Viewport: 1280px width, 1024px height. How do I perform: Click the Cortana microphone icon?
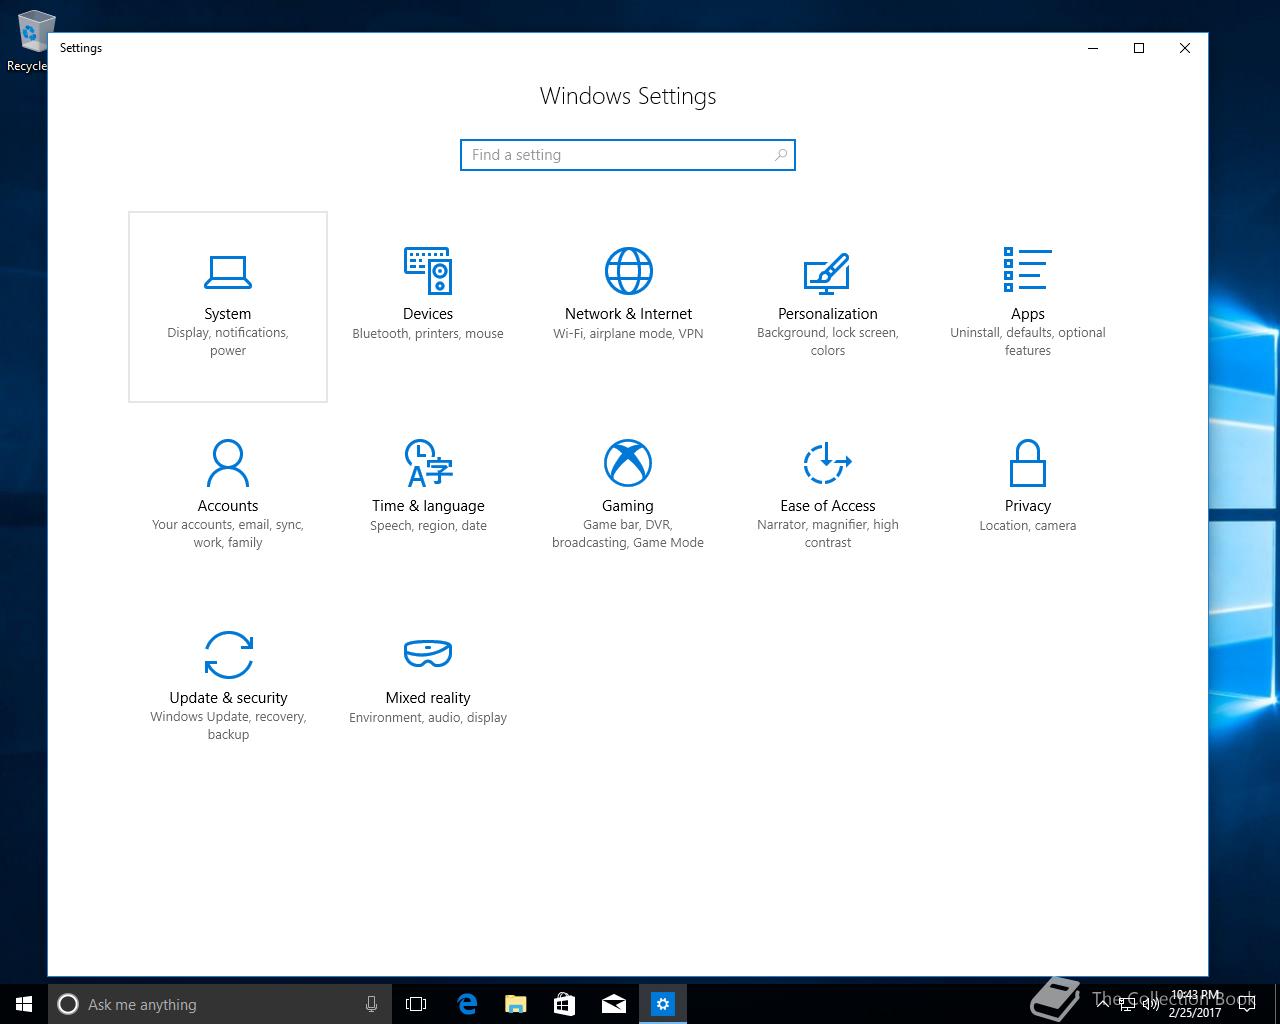371,1004
